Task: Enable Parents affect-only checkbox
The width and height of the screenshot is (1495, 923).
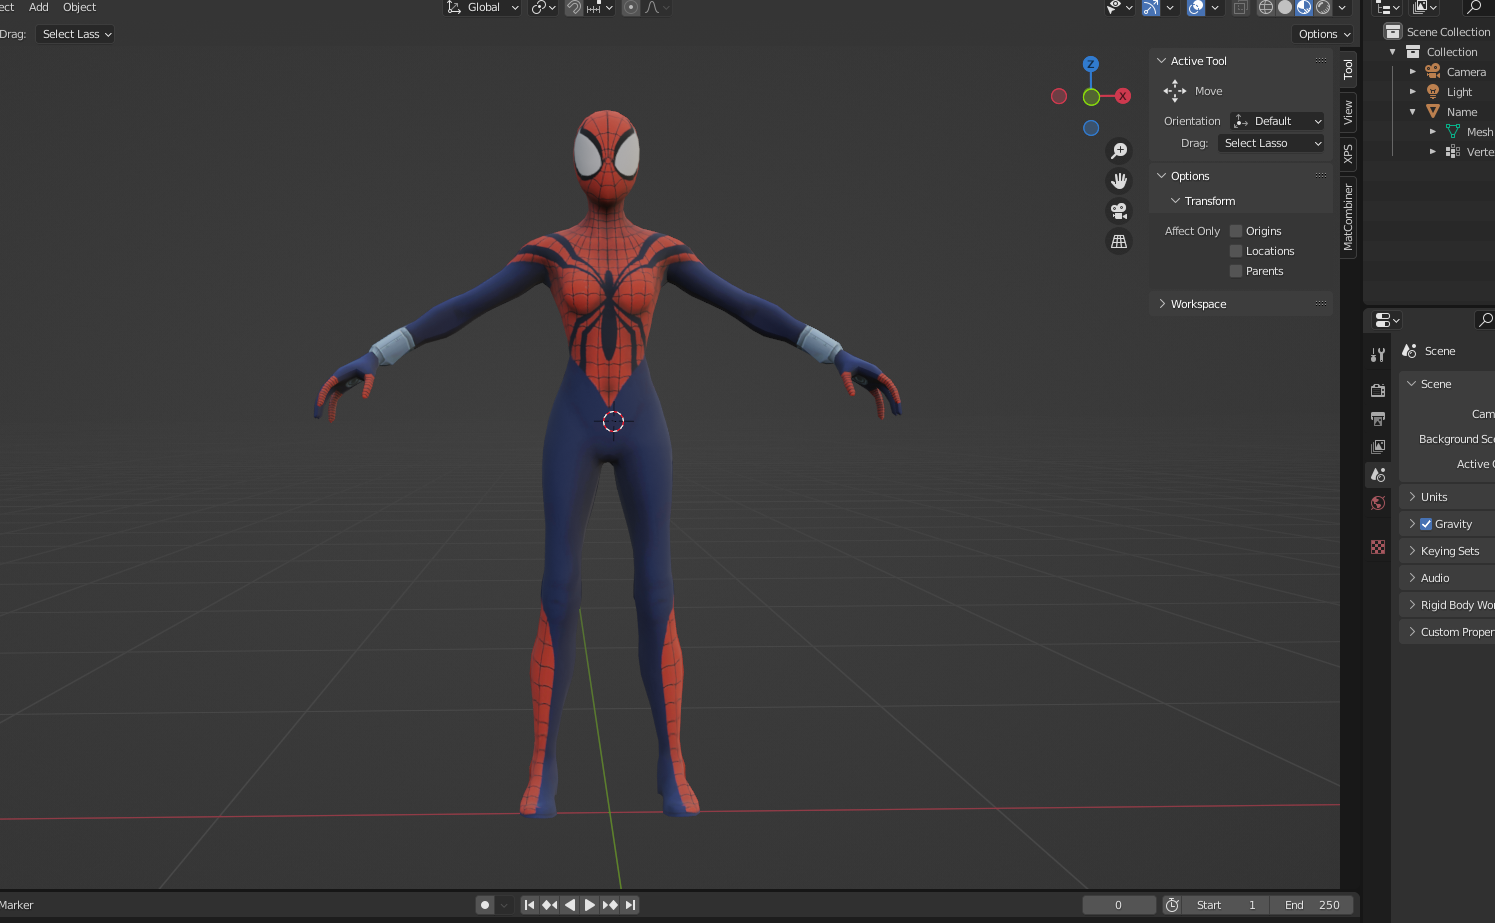Action: (x=1236, y=271)
